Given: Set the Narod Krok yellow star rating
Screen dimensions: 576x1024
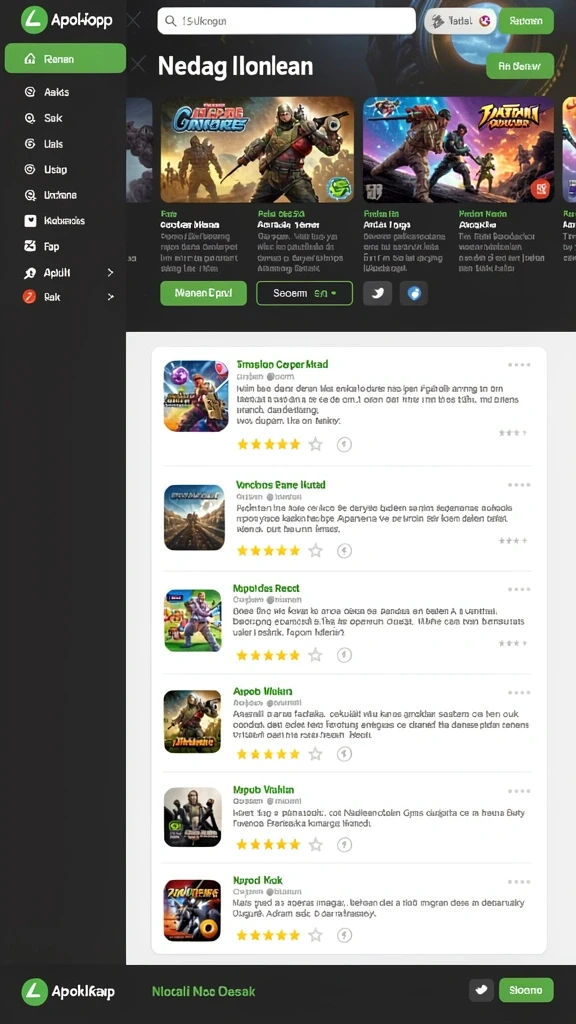Looking at the screenshot, I should (x=268, y=935).
